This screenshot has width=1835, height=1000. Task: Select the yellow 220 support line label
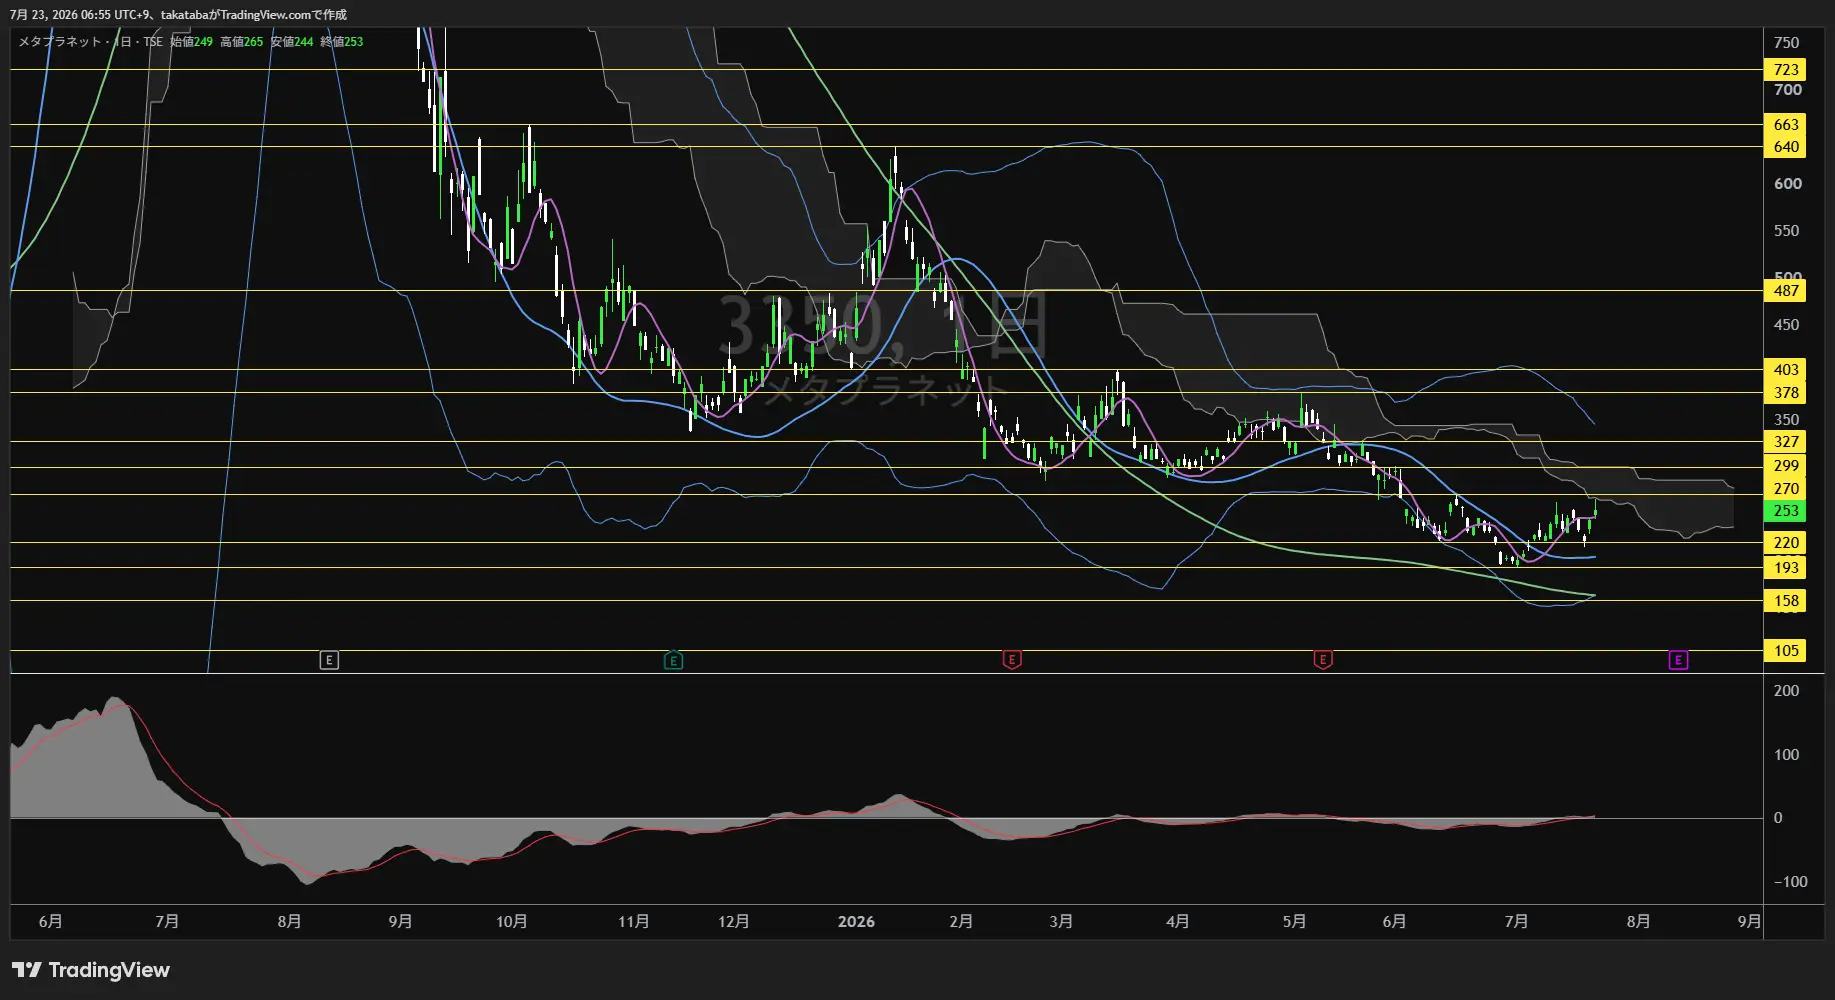(1786, 543)
